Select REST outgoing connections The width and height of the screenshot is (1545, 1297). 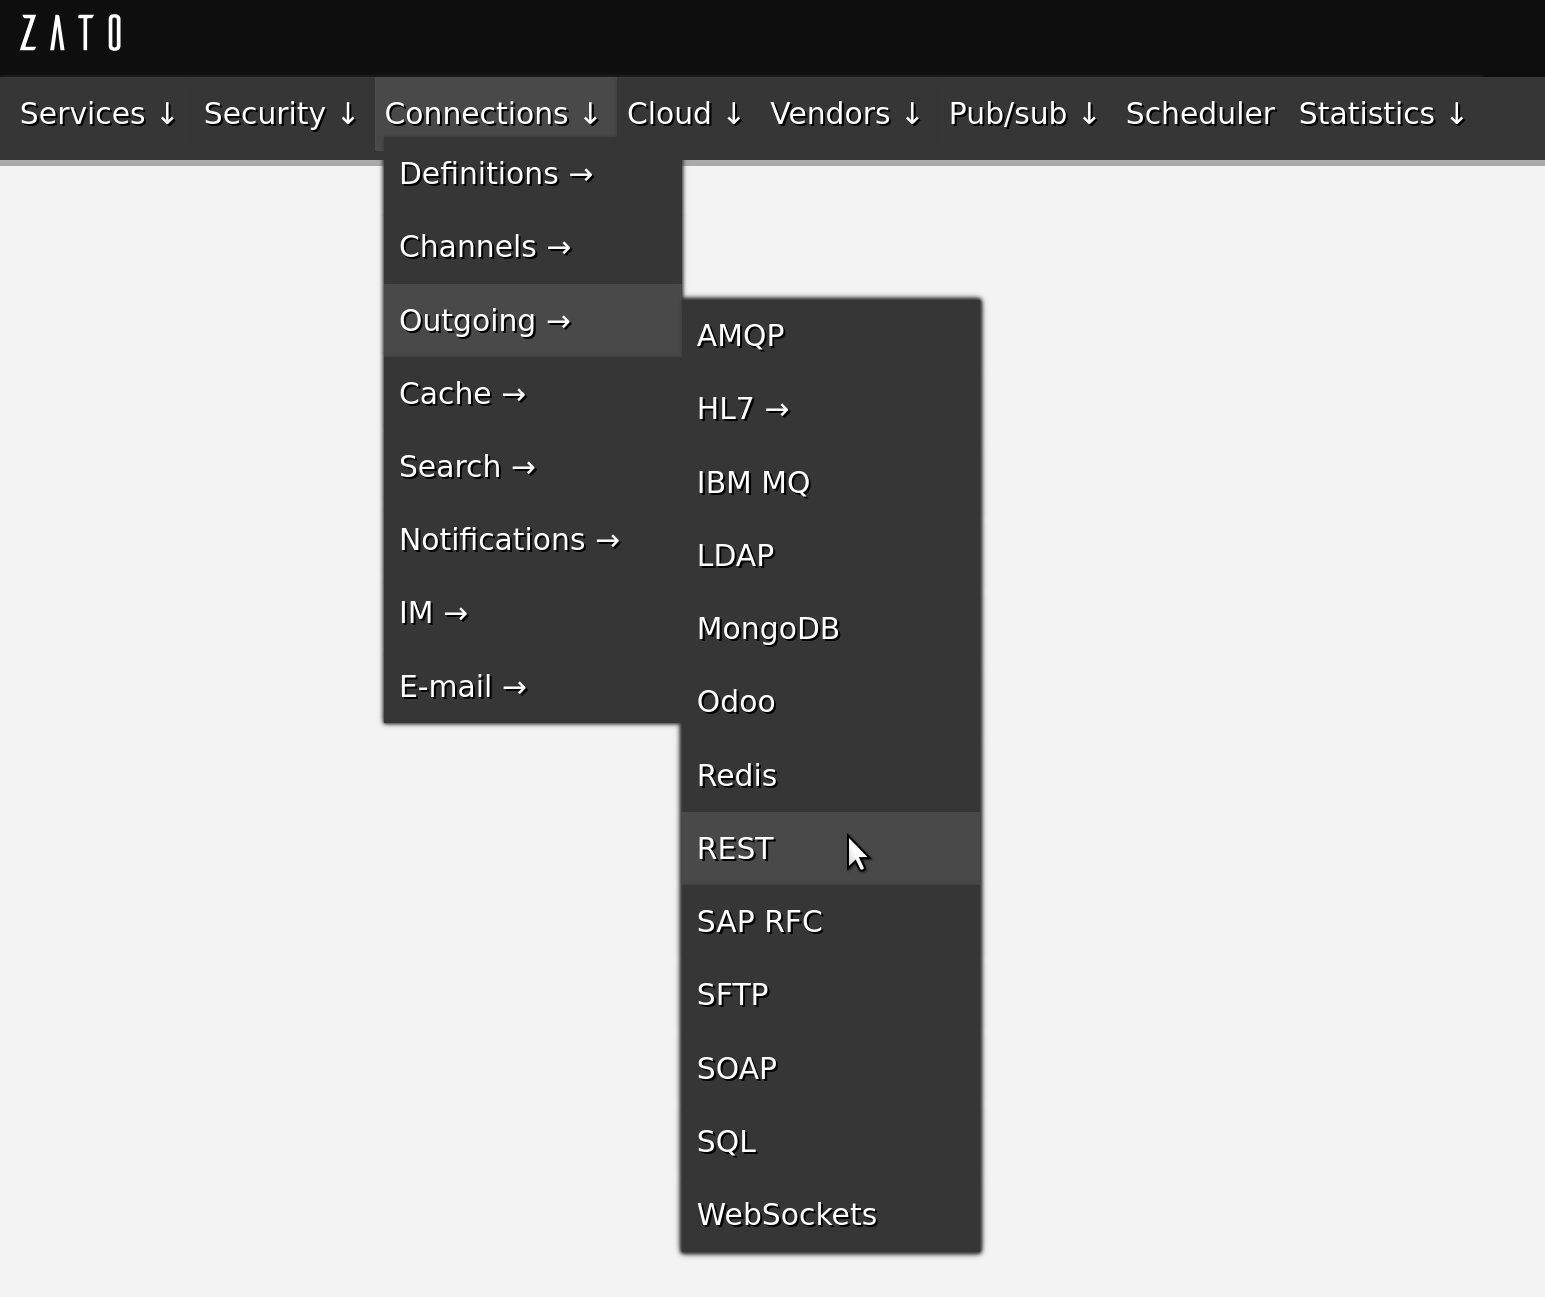[x=735, y=849]
